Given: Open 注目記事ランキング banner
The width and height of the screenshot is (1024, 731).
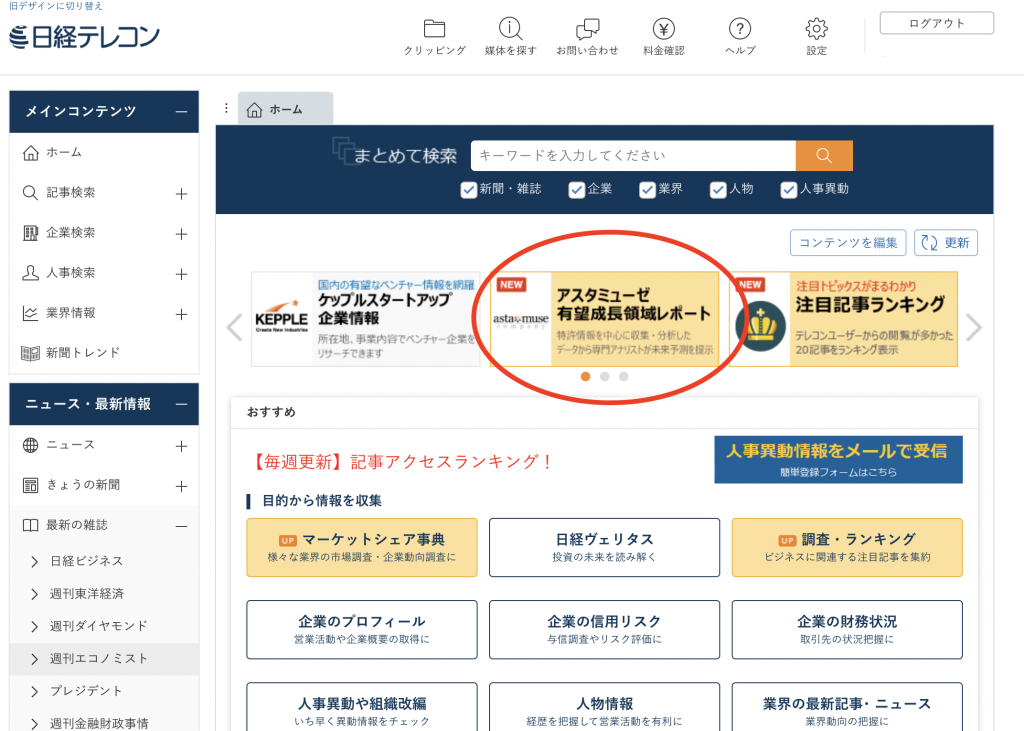Looking at the screenshot, I should tap(843, 319).
